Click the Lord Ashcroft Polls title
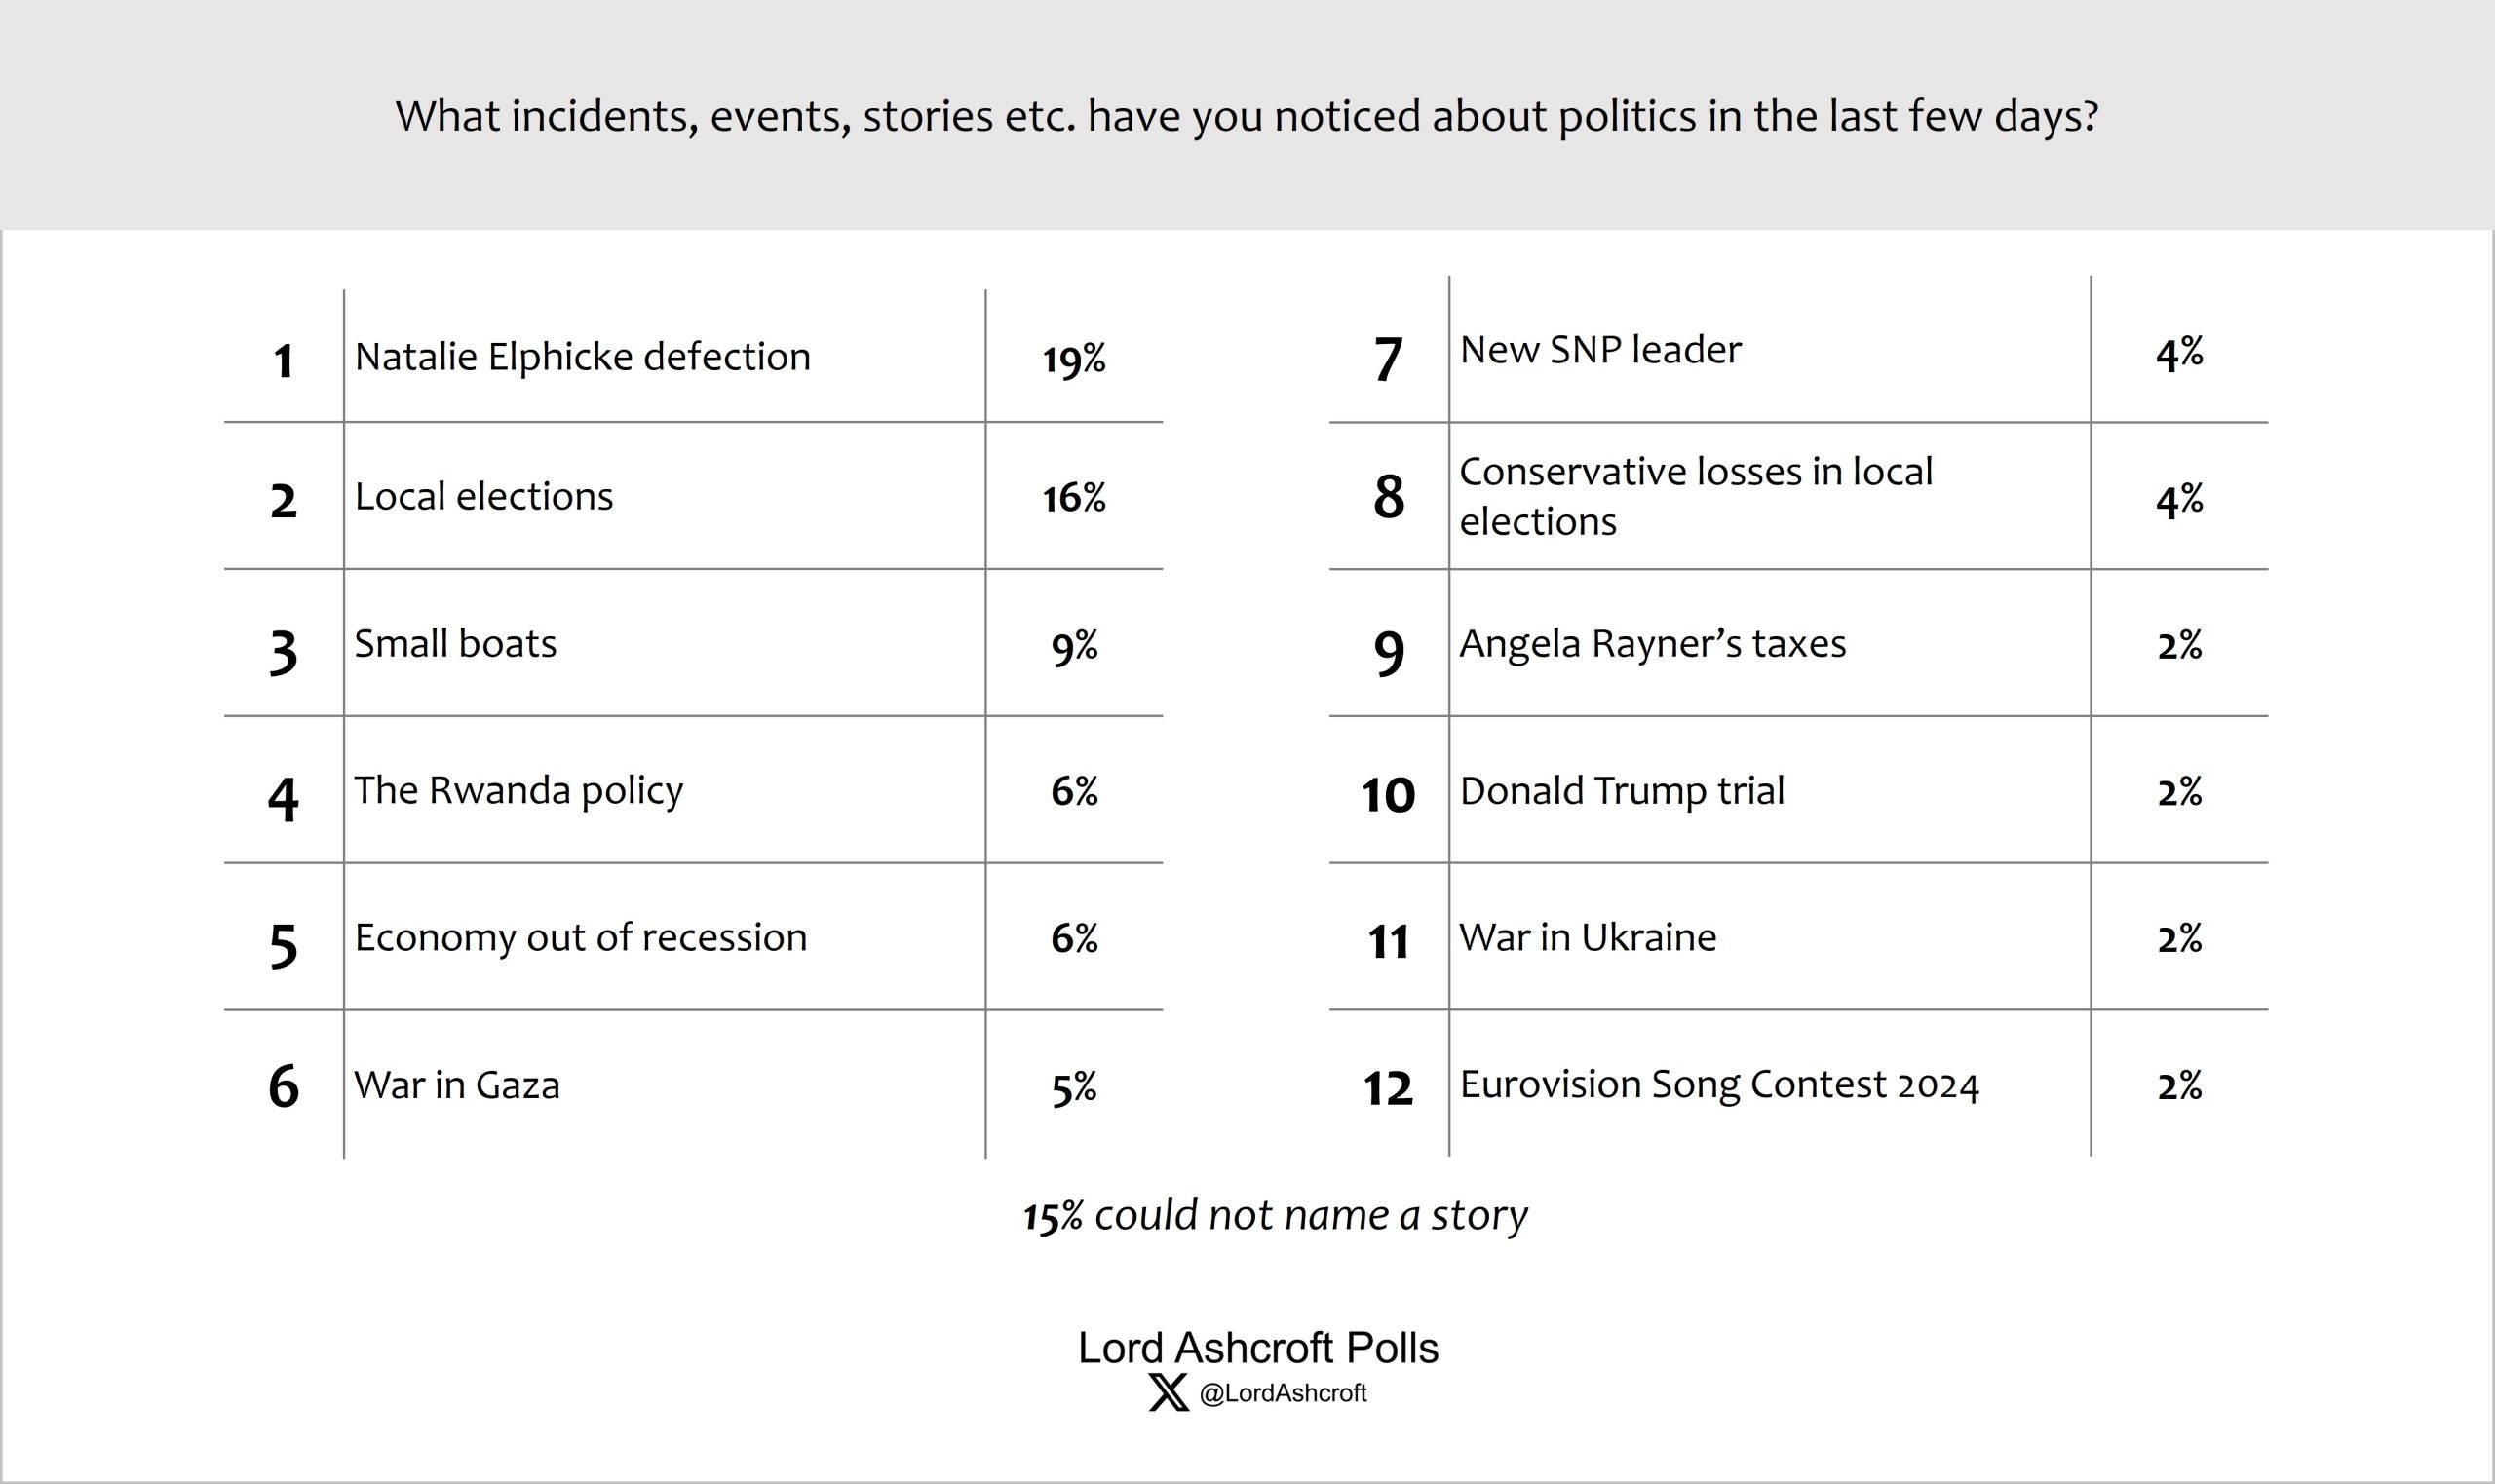Image resolution: width=2495 pixels, height=1484 pixels. (x=1258, y=1348)
